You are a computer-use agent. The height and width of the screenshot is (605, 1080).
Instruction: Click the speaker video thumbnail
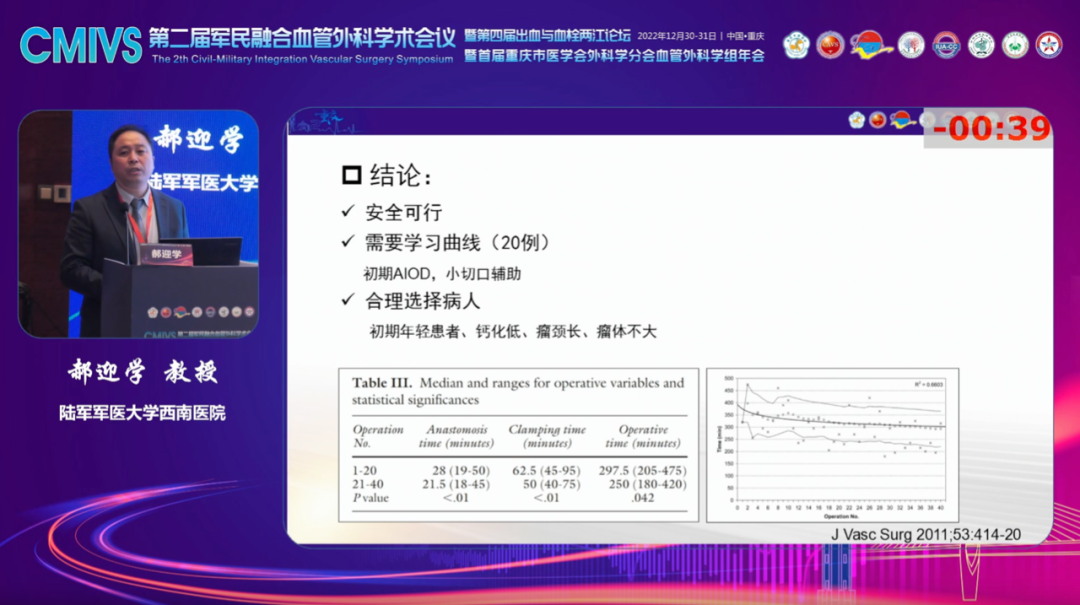pyautogui.click(x=138, y=223)
